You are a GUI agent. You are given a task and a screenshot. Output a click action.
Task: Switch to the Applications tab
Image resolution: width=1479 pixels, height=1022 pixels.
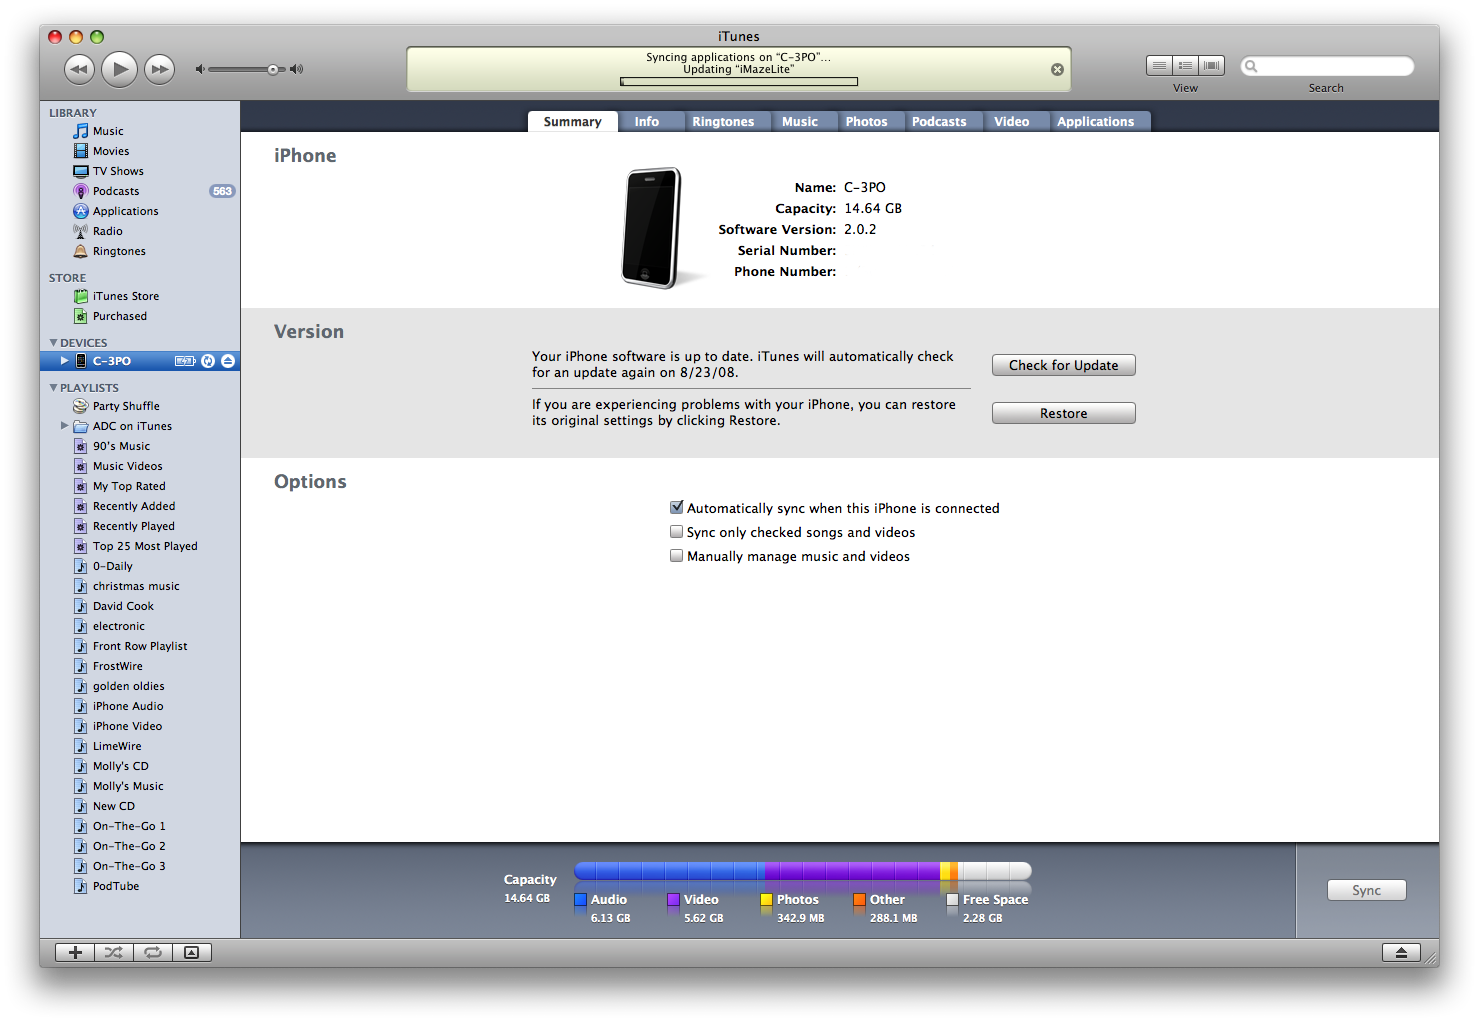[x=1096, y=122]
